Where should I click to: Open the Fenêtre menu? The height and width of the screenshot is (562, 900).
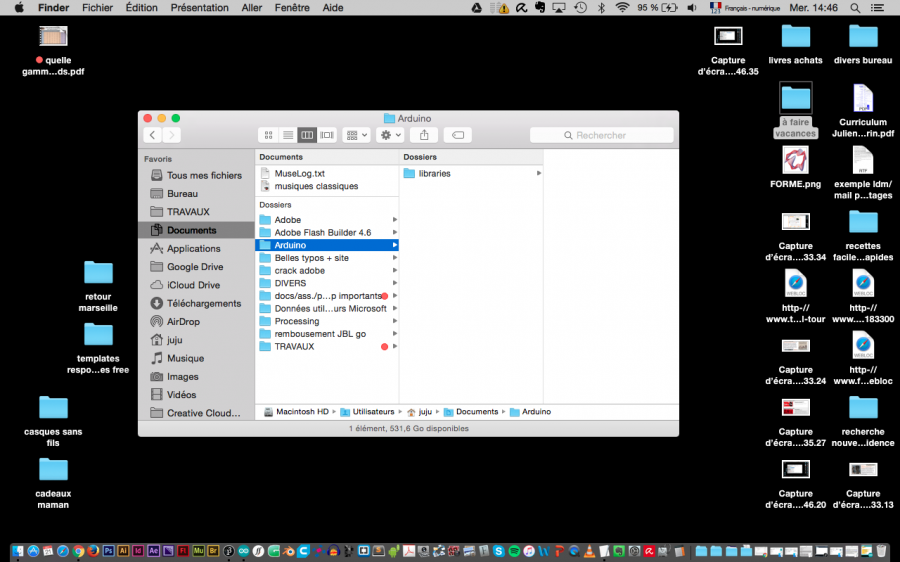click(291, 8)
